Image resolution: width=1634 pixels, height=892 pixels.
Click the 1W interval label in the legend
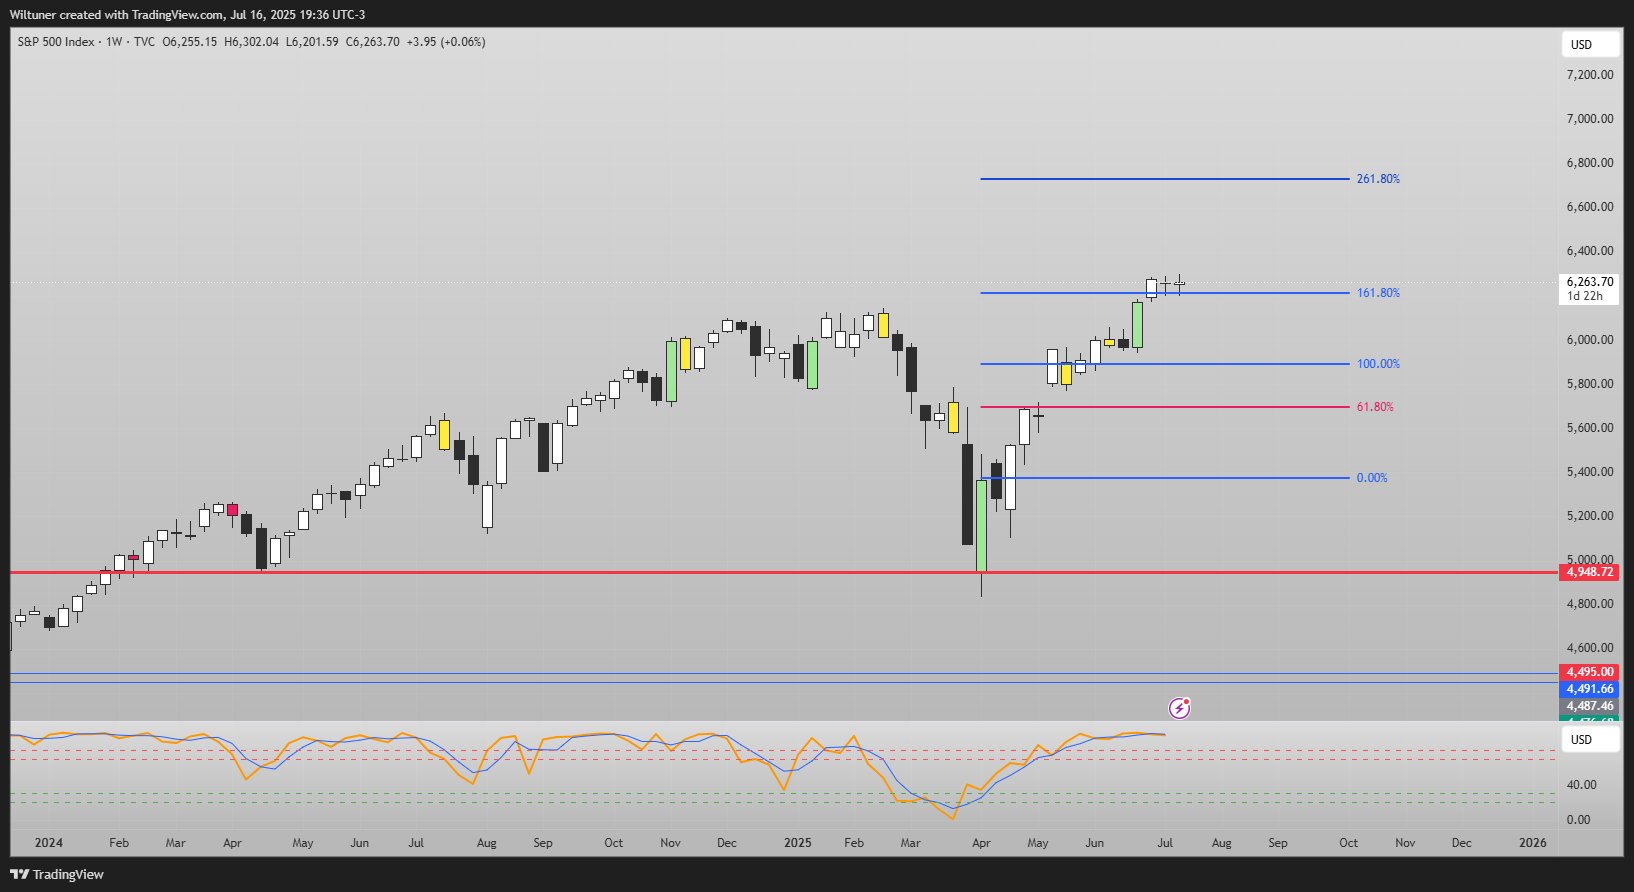(114, 42)
